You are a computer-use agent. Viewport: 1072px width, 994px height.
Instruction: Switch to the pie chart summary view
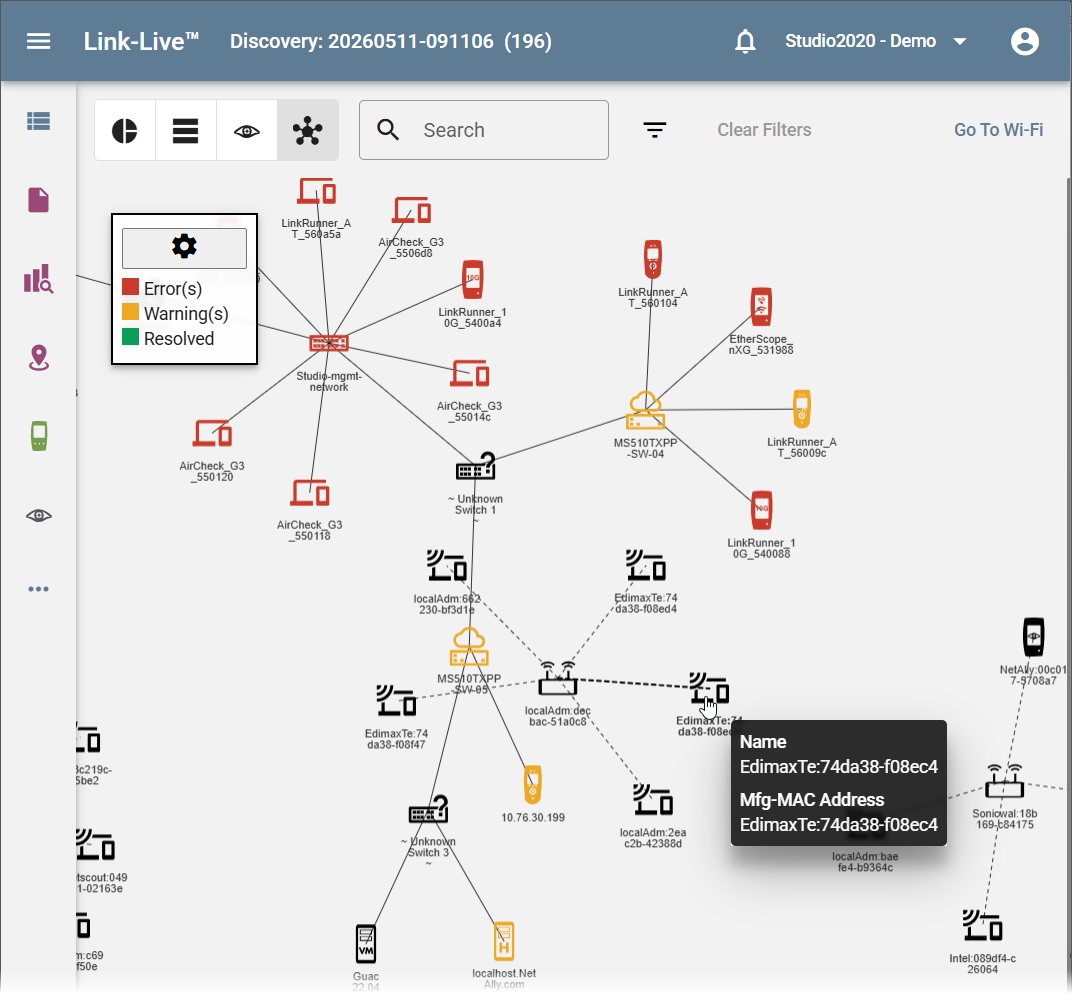pos(124,130)
